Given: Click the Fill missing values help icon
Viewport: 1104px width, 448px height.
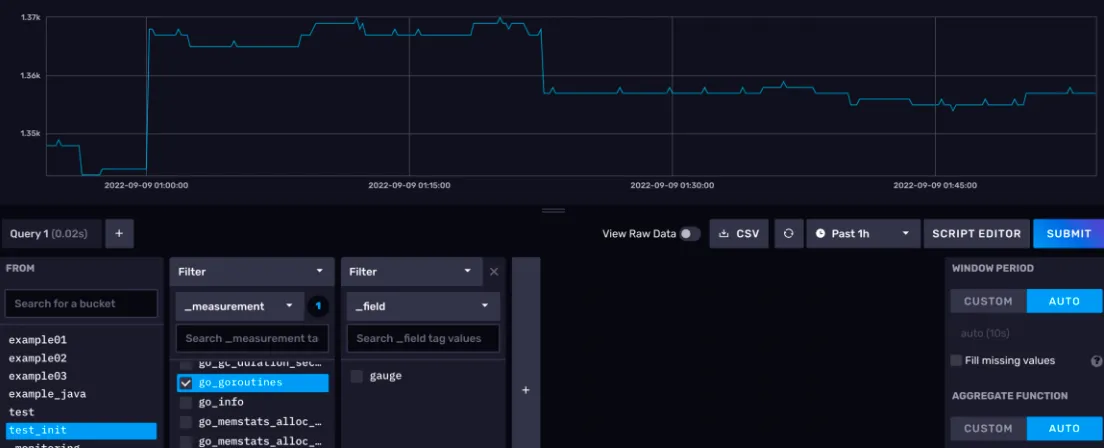Looking at the screenshot, I should pyautogui.click(x=1096, y=361).
